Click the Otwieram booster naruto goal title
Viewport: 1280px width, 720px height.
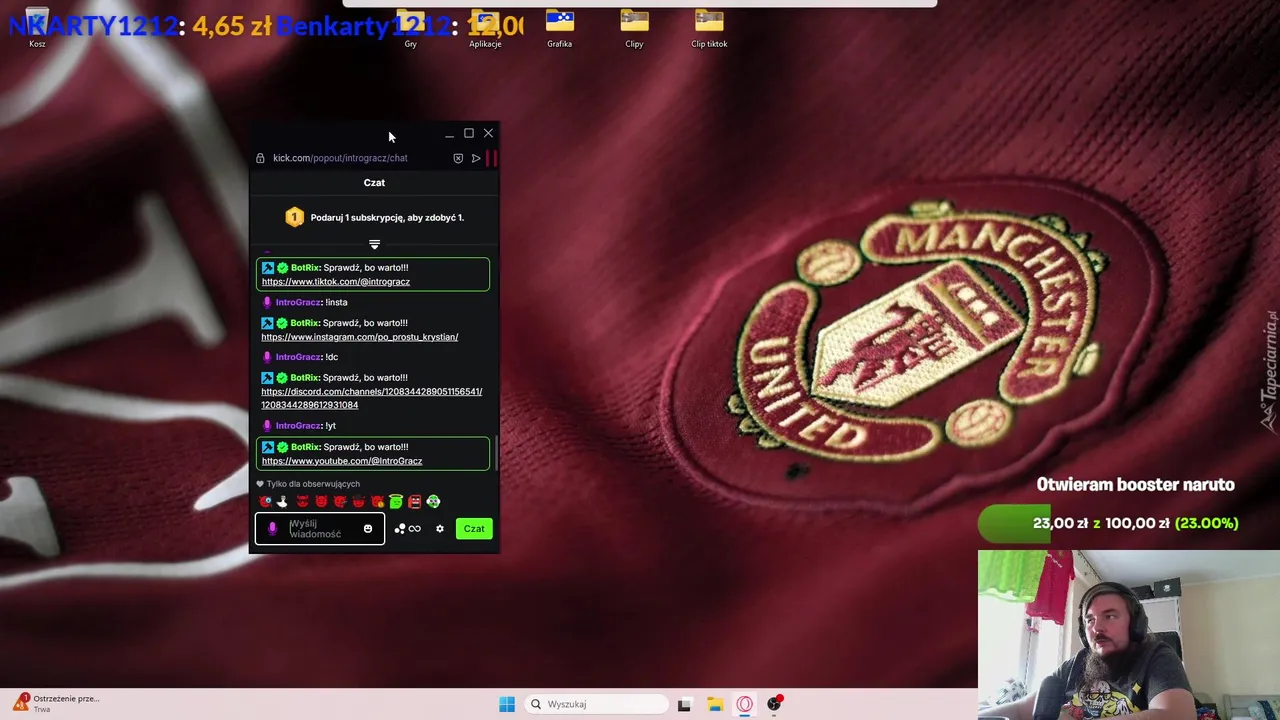1136,485
